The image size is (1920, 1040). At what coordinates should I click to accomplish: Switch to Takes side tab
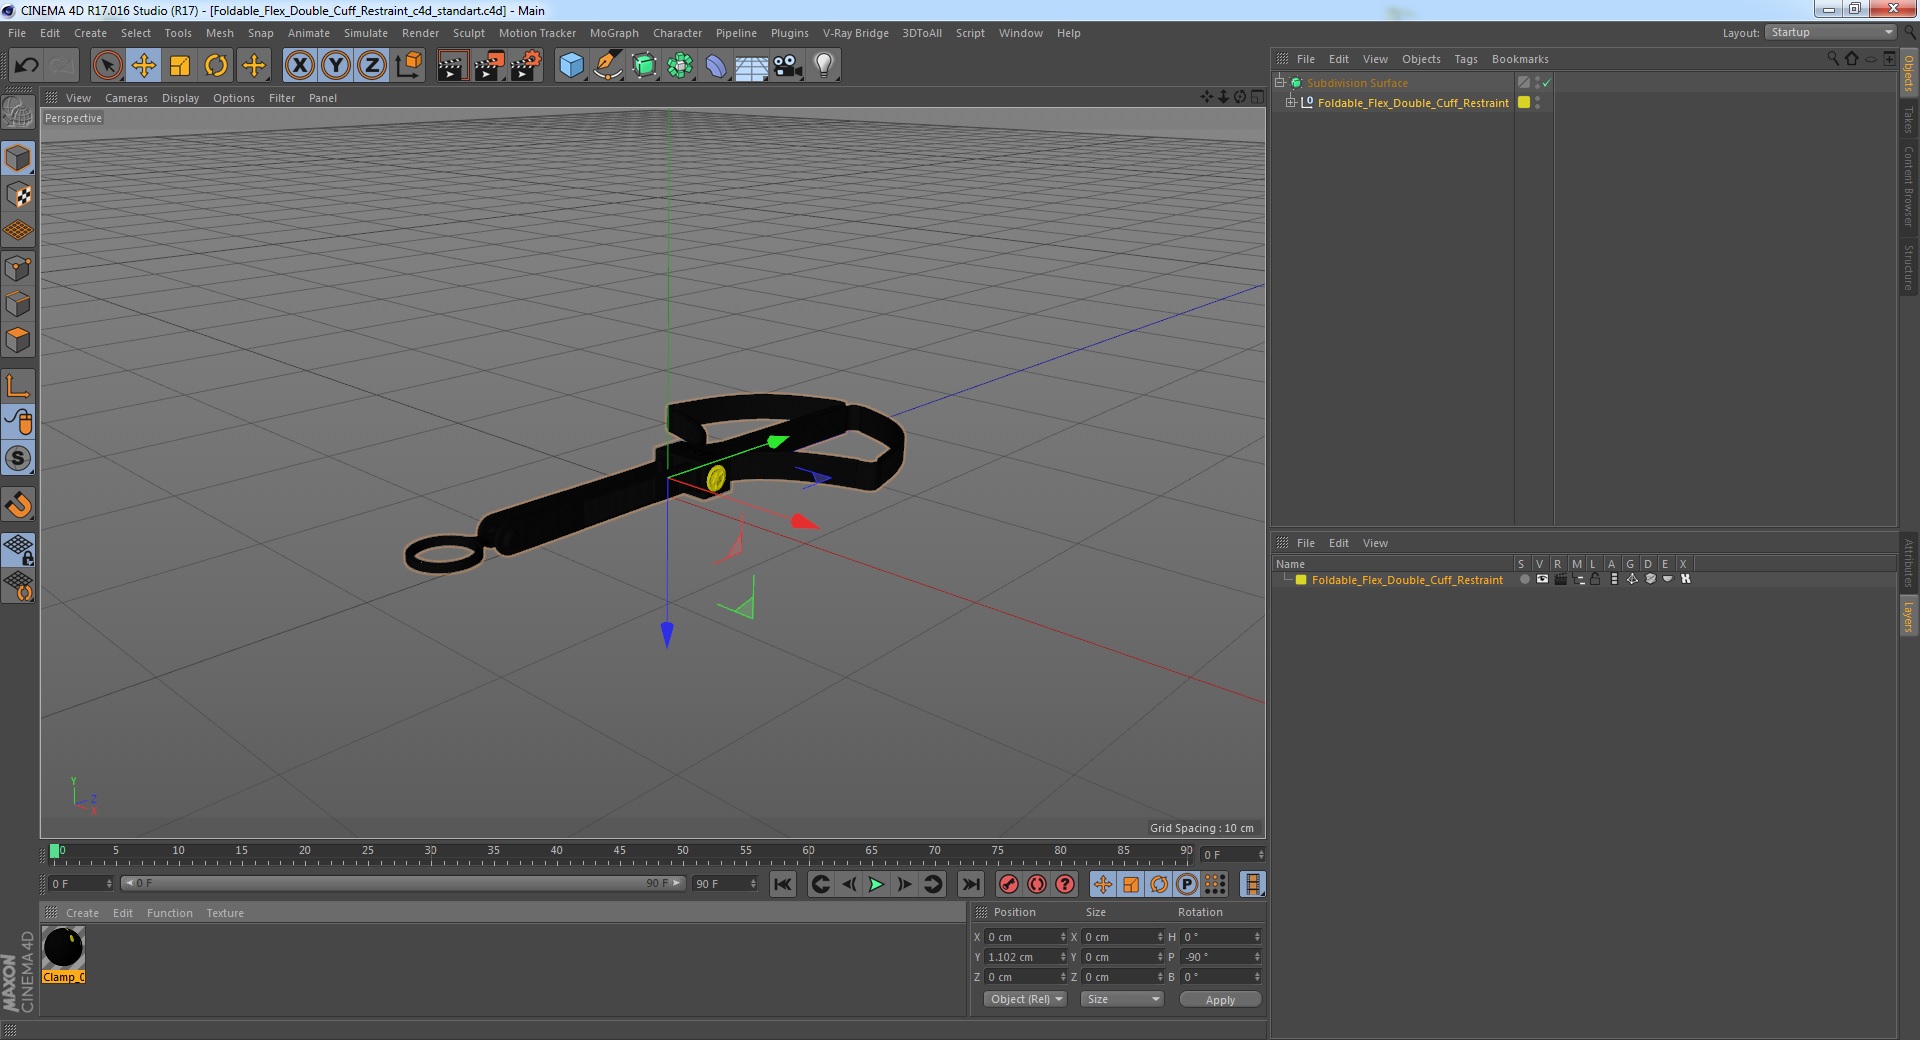pos(1908,120)
